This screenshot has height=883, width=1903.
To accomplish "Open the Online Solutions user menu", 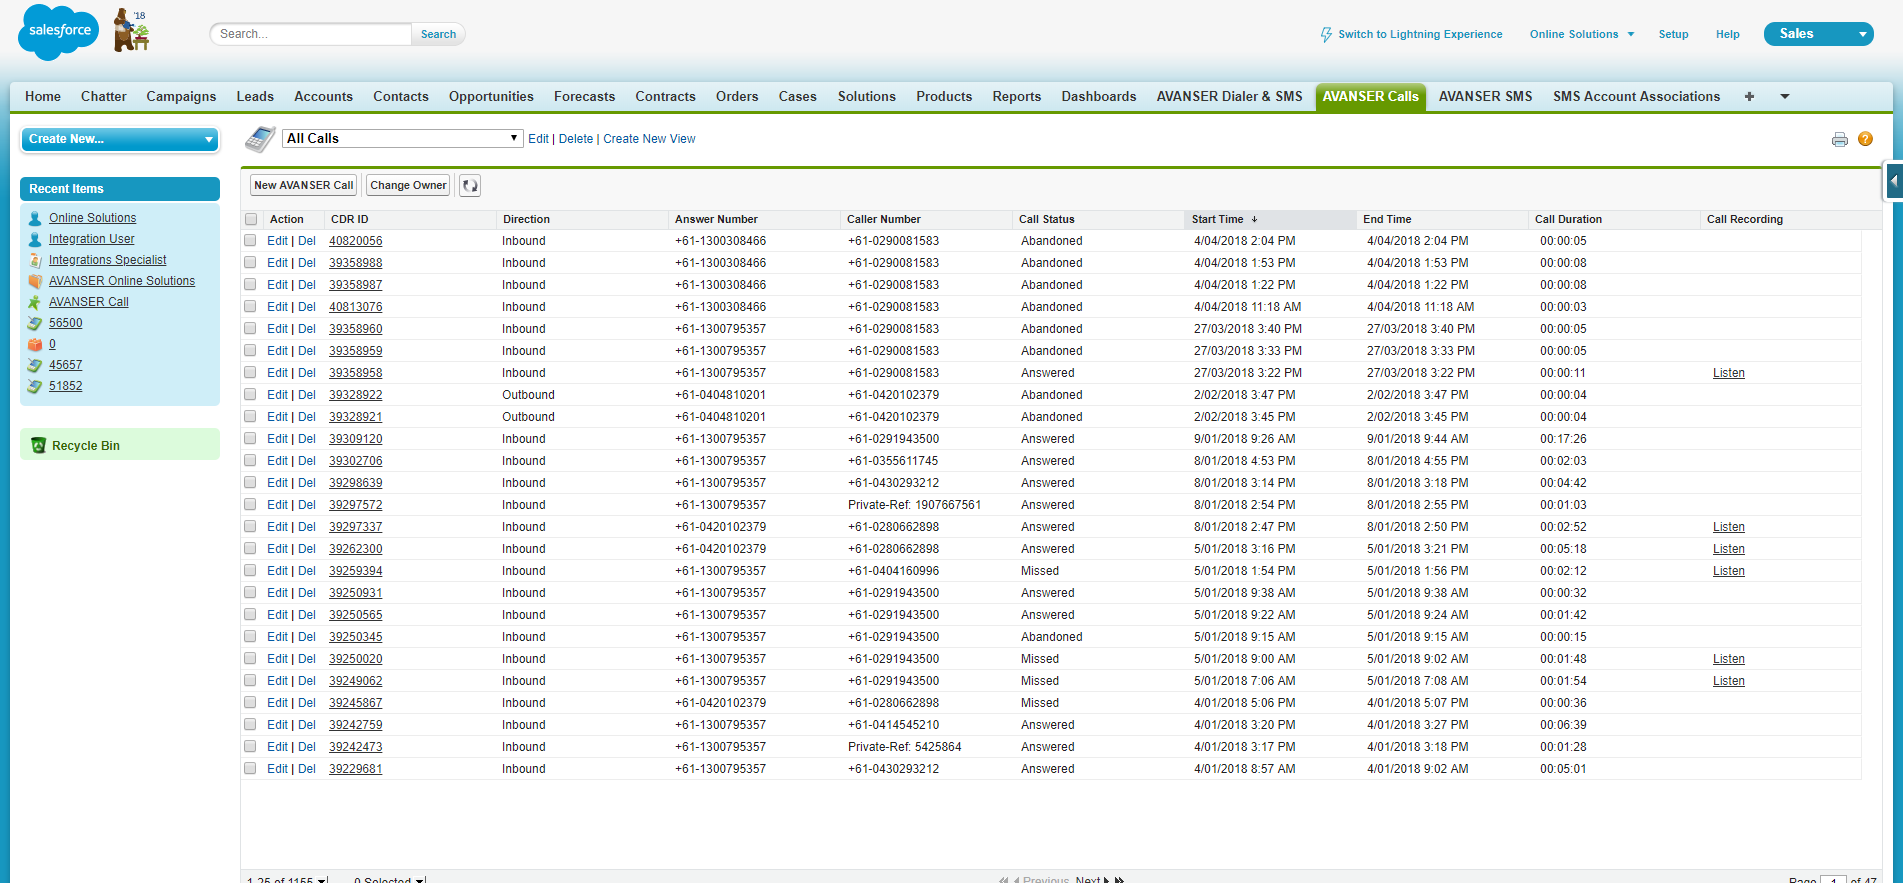I will tap(1582, 34).
